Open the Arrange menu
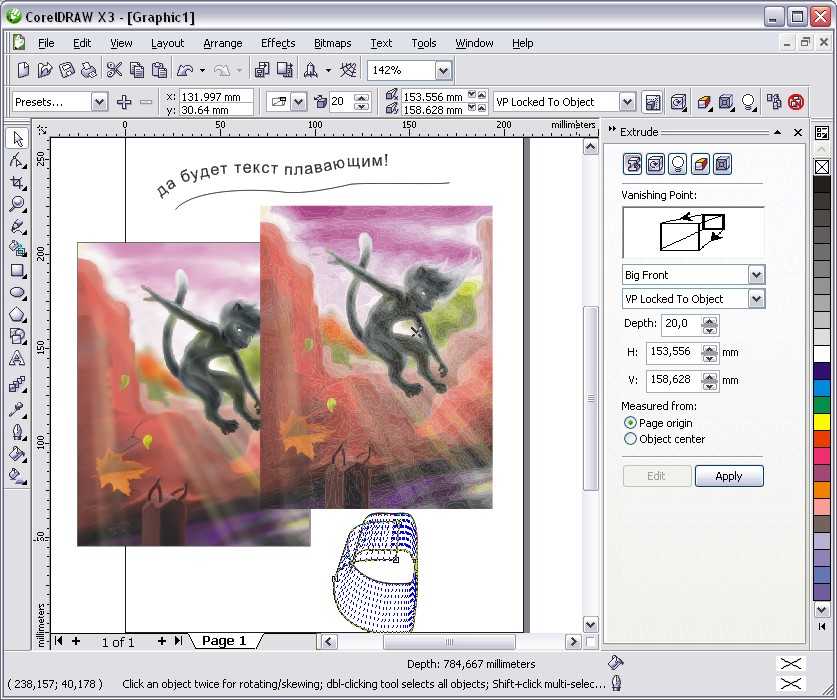Screen dimensions: 837x700 223,43
